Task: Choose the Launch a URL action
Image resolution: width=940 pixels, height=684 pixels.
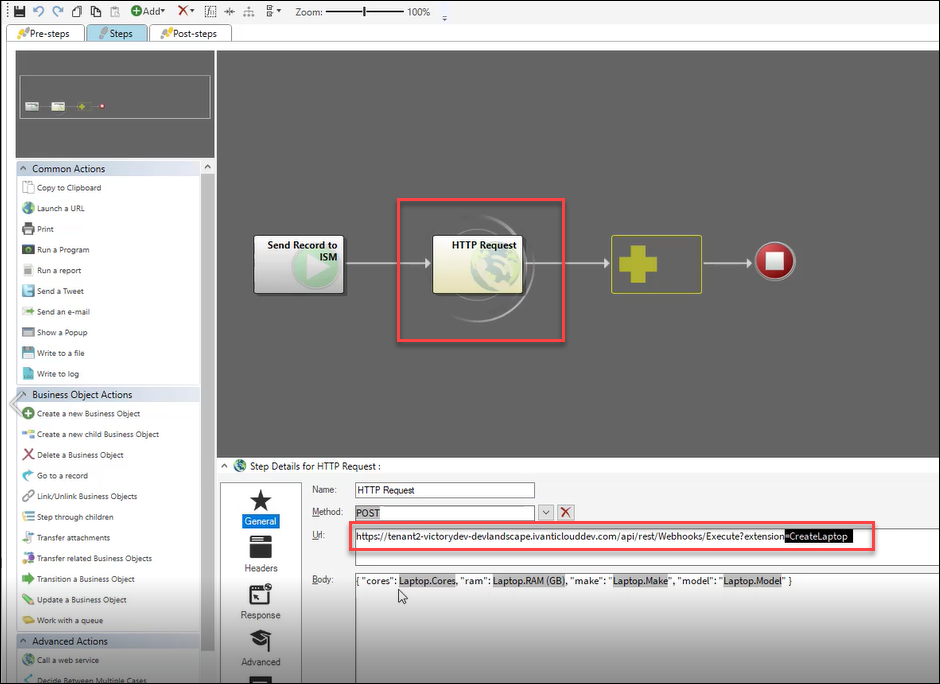Action: [x=60, y=208]
